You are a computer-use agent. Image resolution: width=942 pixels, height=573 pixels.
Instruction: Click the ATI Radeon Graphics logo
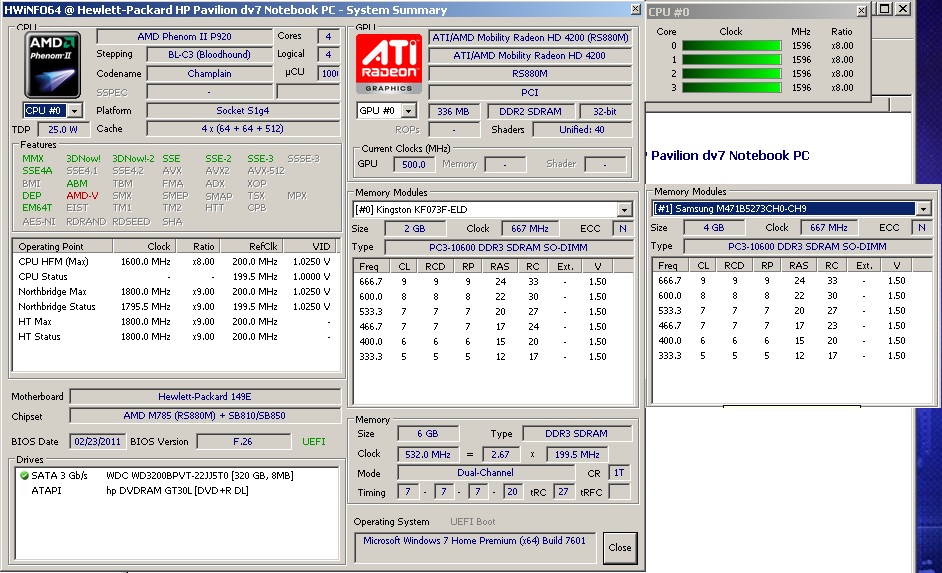click(x=389, y=64)
